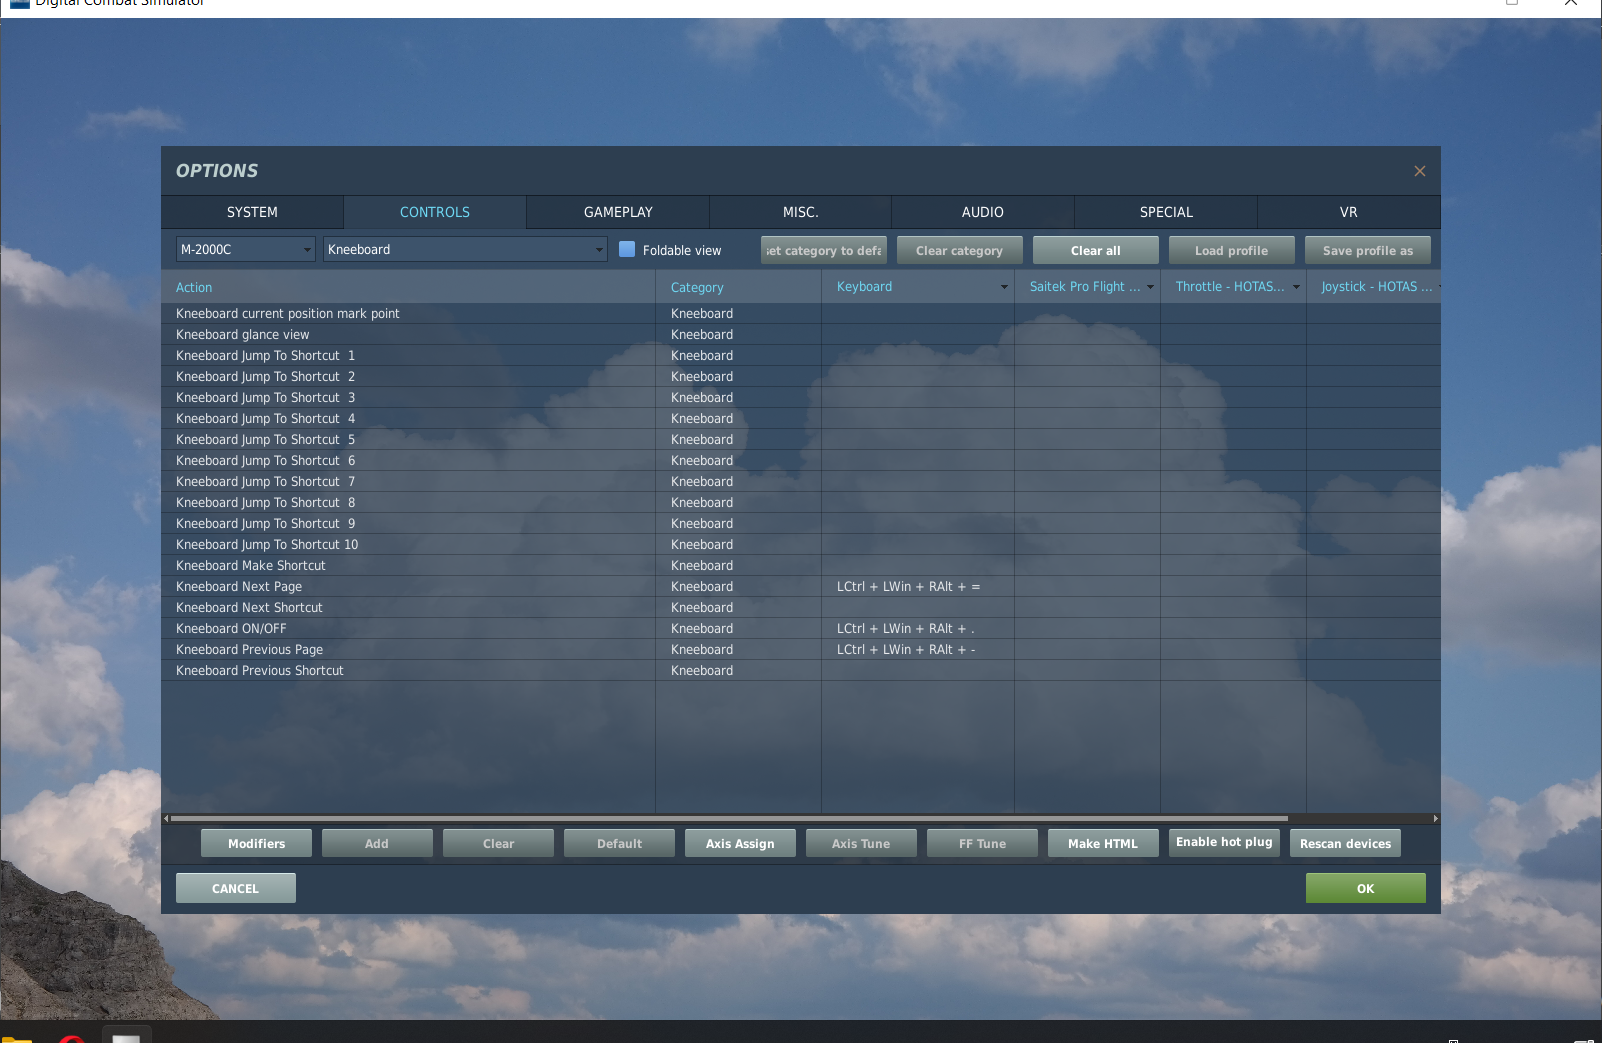Open the M-2000C aircraft dropdown
Viewport: 1602px width, 1043px height.
245,250
